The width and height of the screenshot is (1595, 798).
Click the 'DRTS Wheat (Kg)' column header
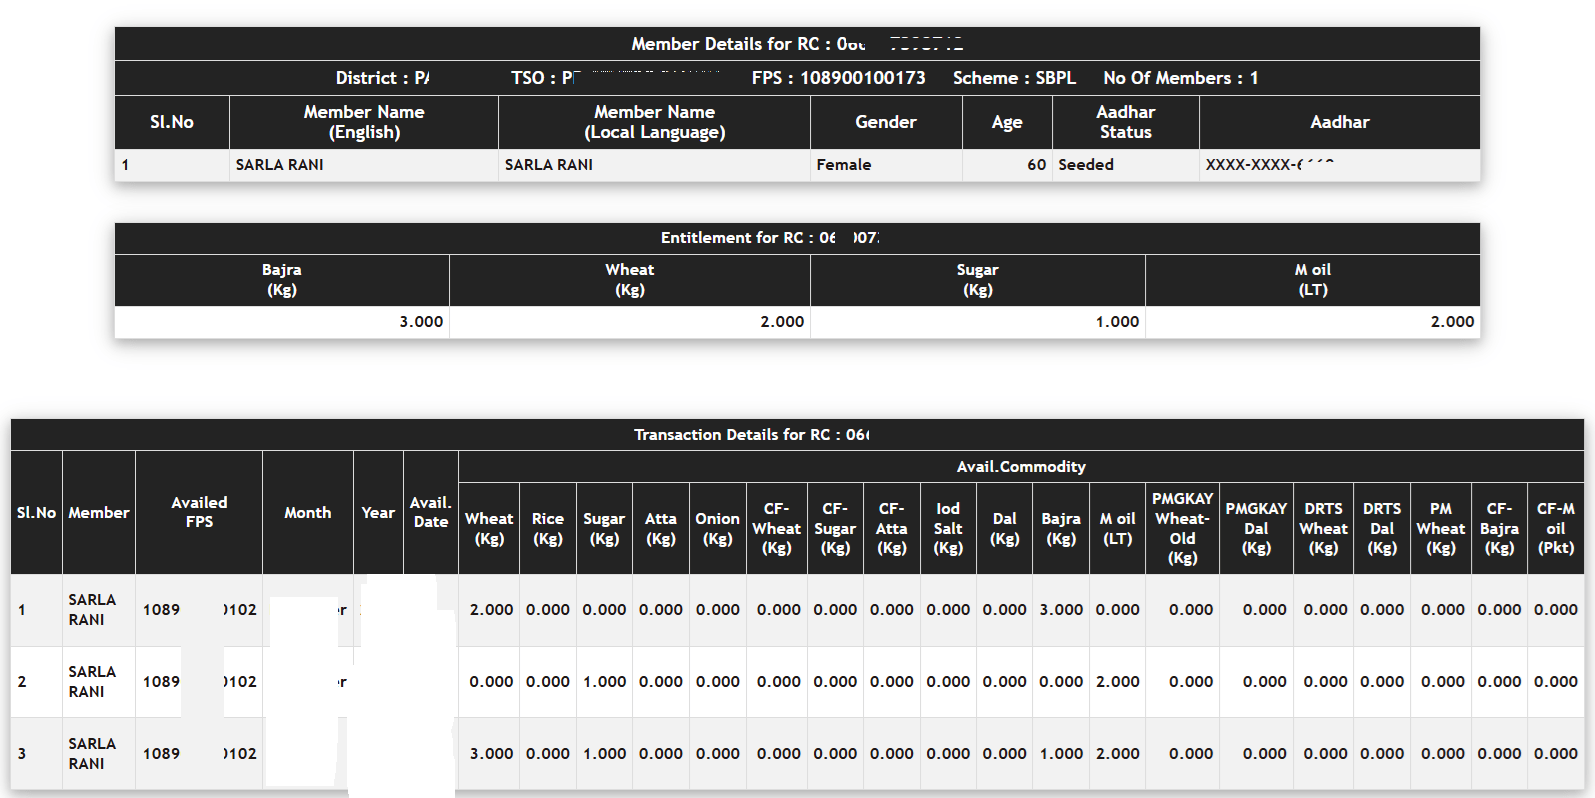click(x=1324, y=529)
